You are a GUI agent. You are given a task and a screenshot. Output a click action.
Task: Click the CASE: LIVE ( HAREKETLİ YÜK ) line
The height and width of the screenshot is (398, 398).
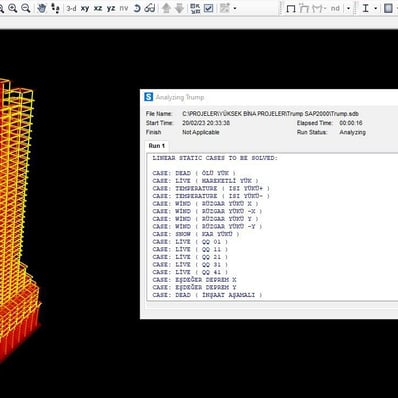coord(205,181)
